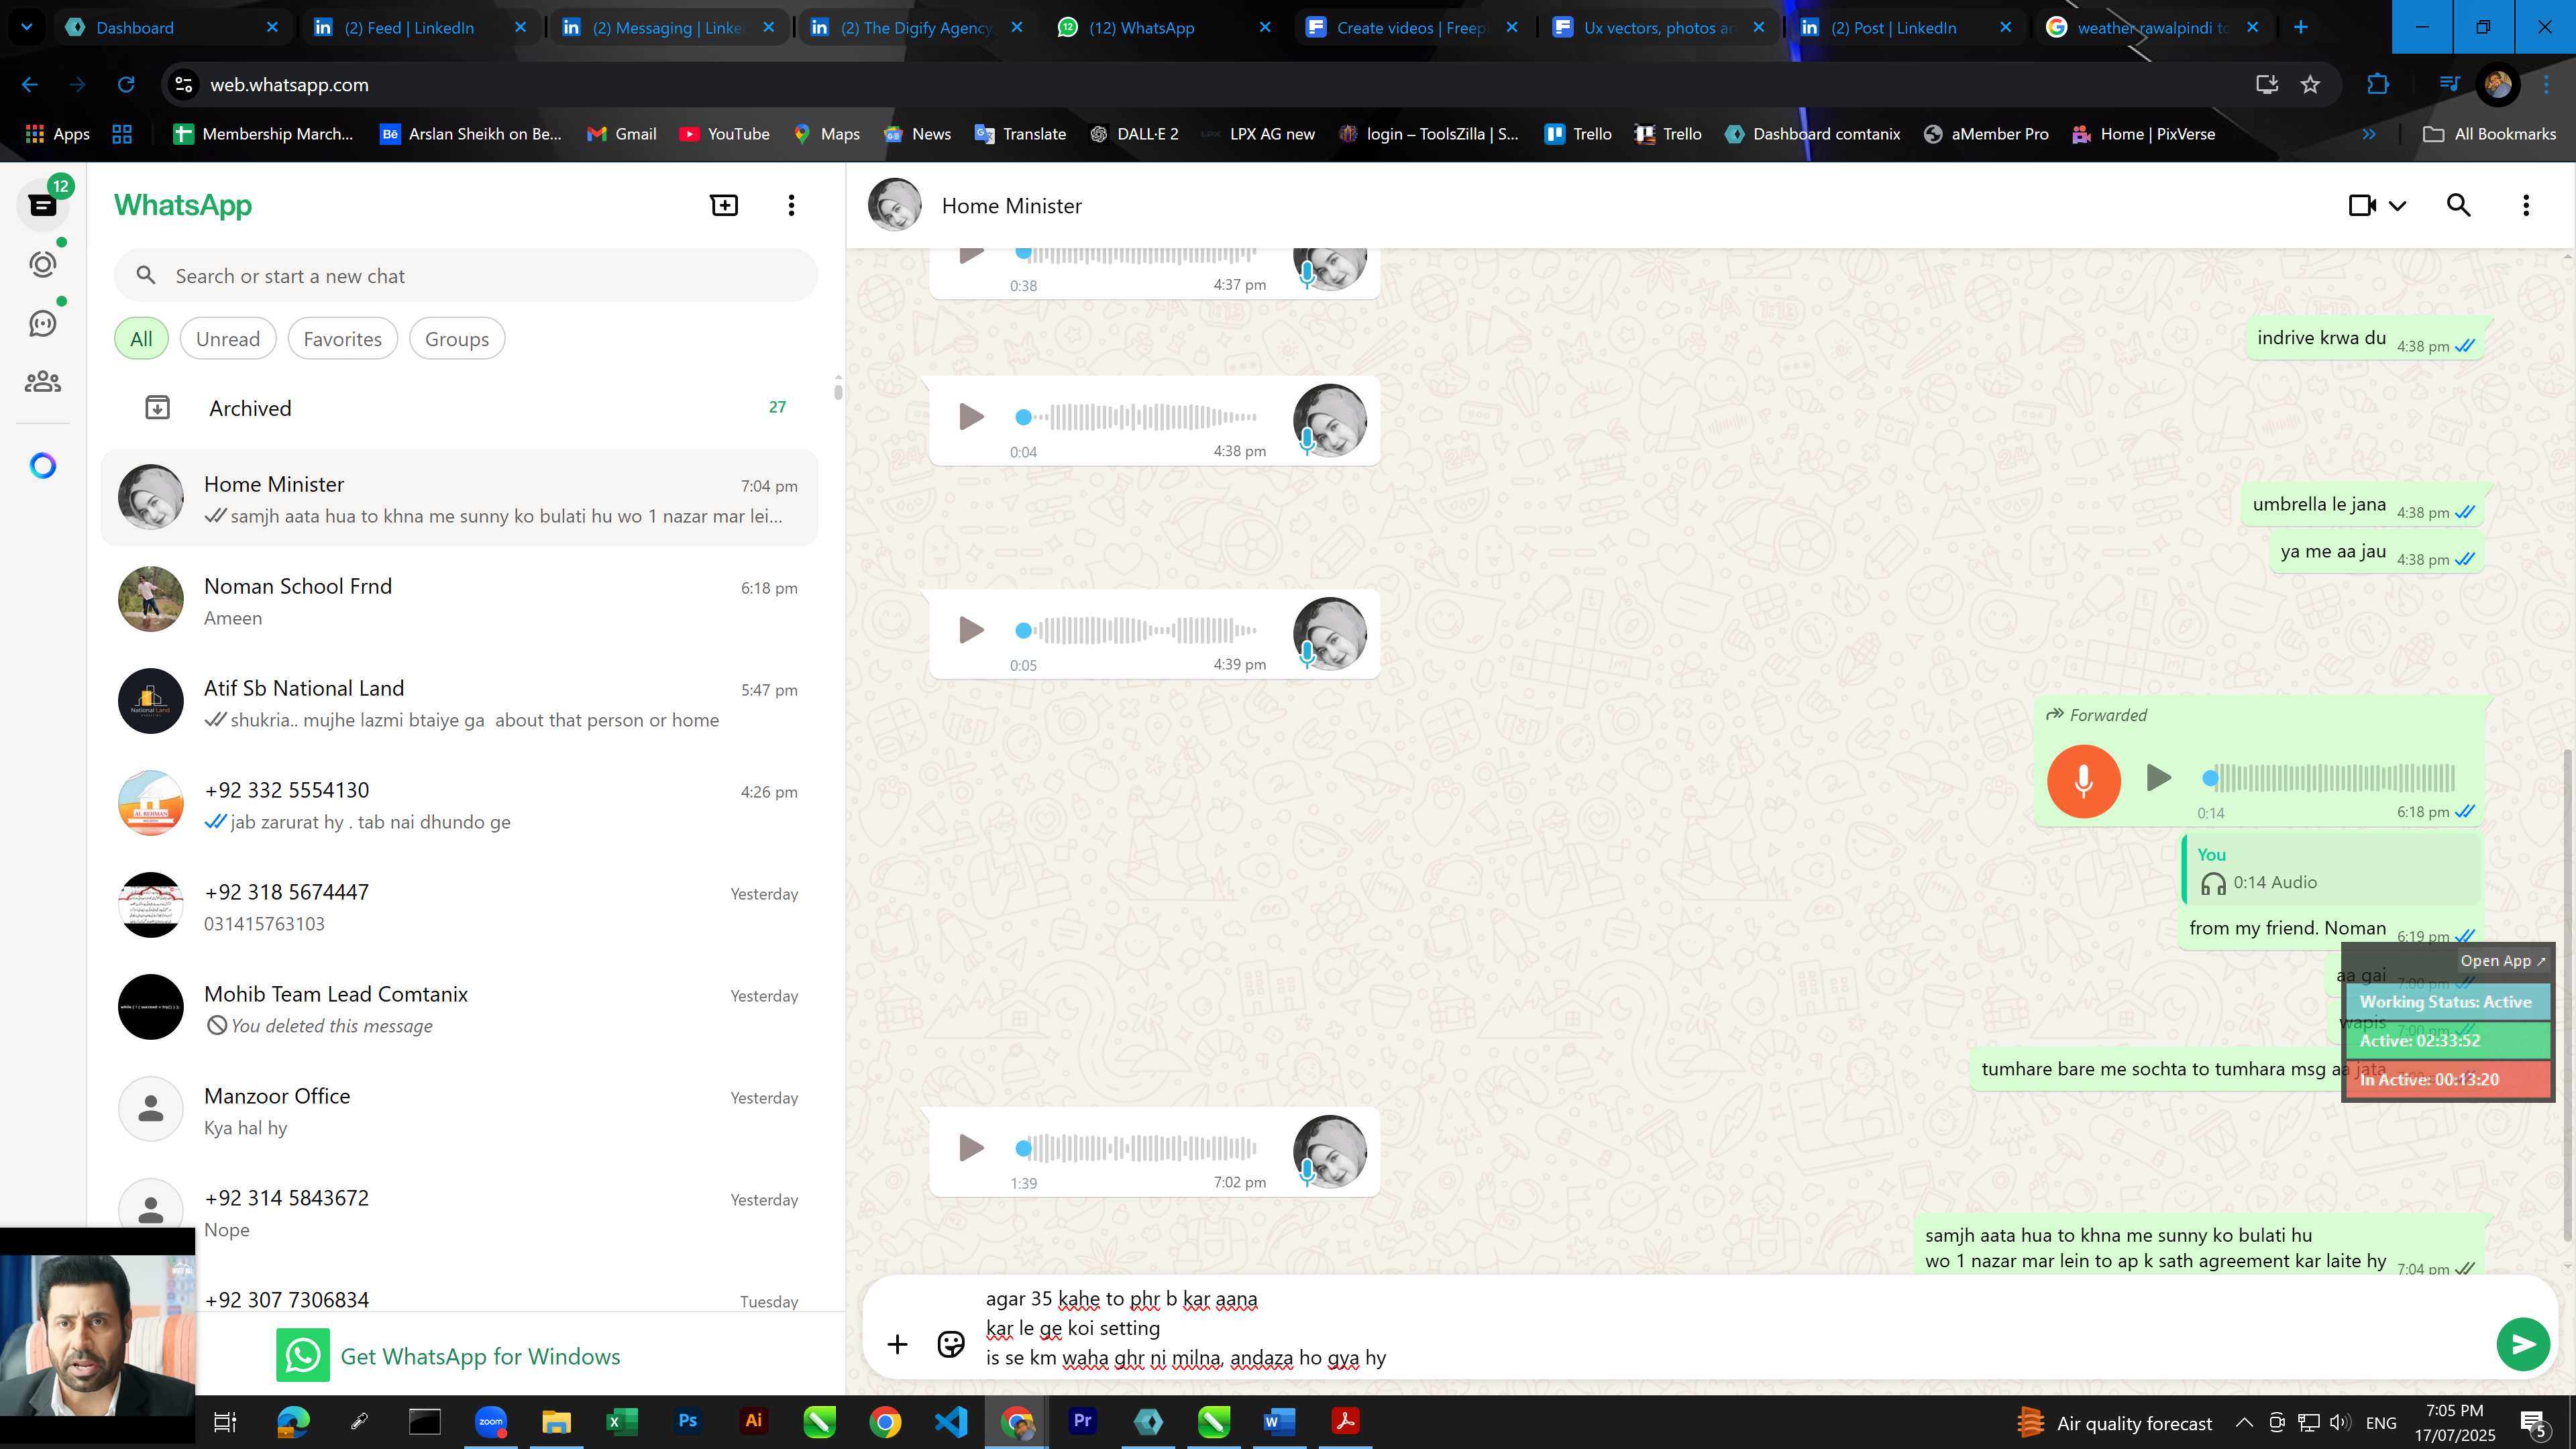Open Photoshop from the taskbar
Viewport: 2576px width, 1449px height.
click(688, 1421)
